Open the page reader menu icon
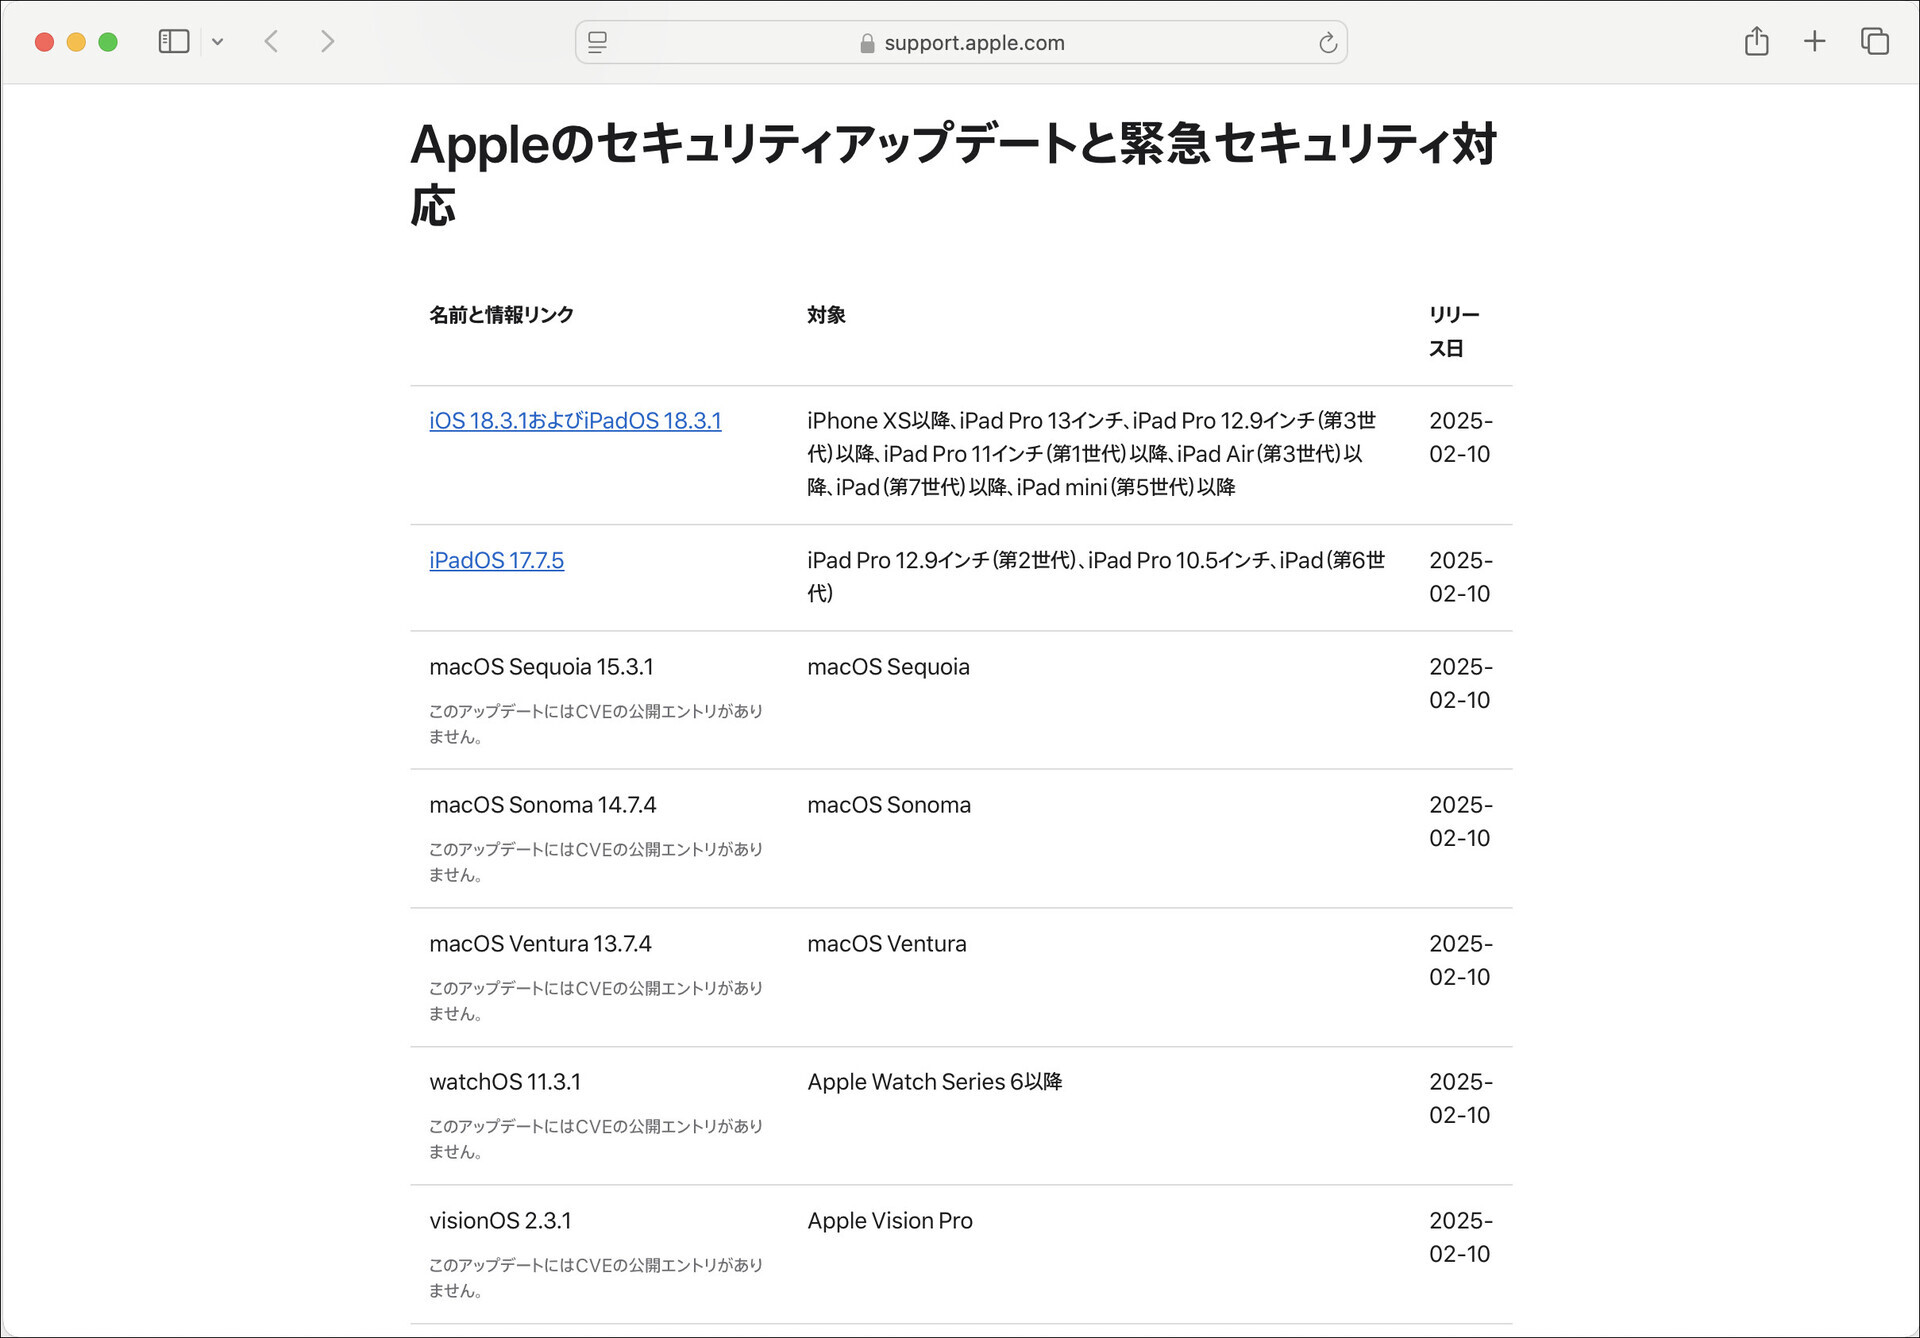The height and width of the screenshot is (1338, 1920). tap(597, 42)
